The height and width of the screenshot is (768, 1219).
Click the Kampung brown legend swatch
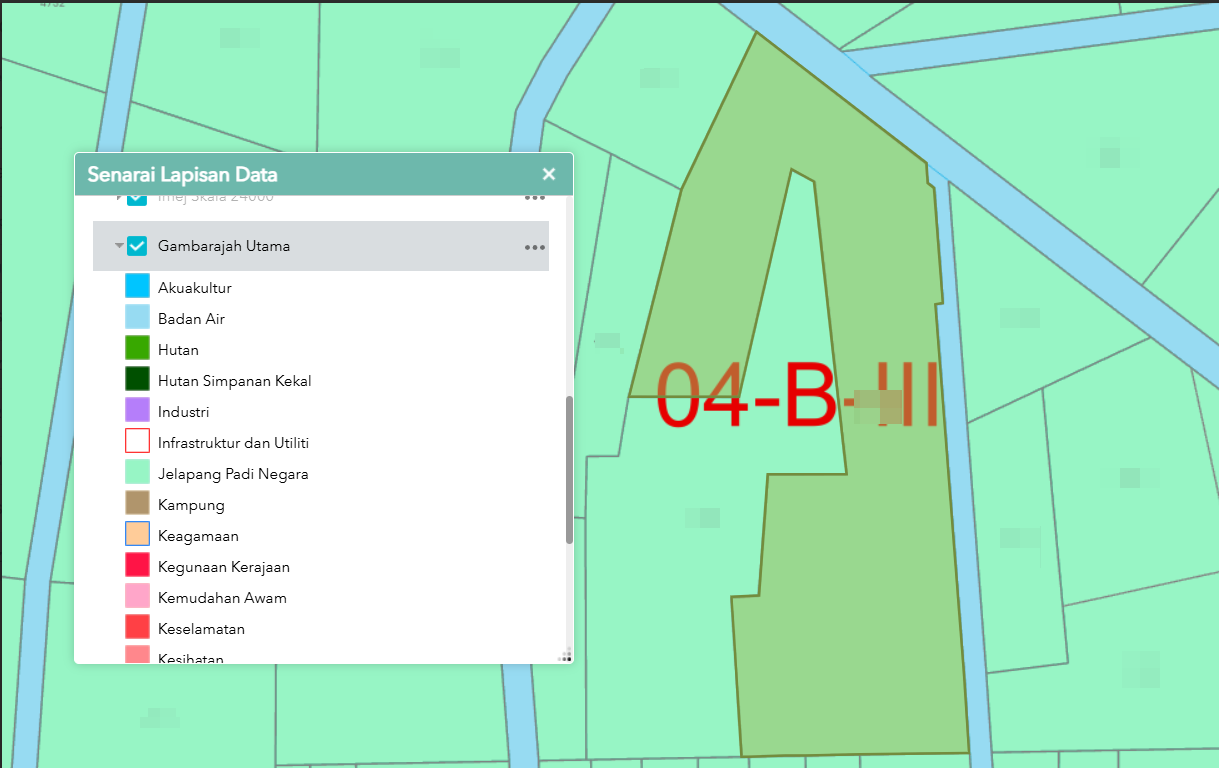(137, 504)
